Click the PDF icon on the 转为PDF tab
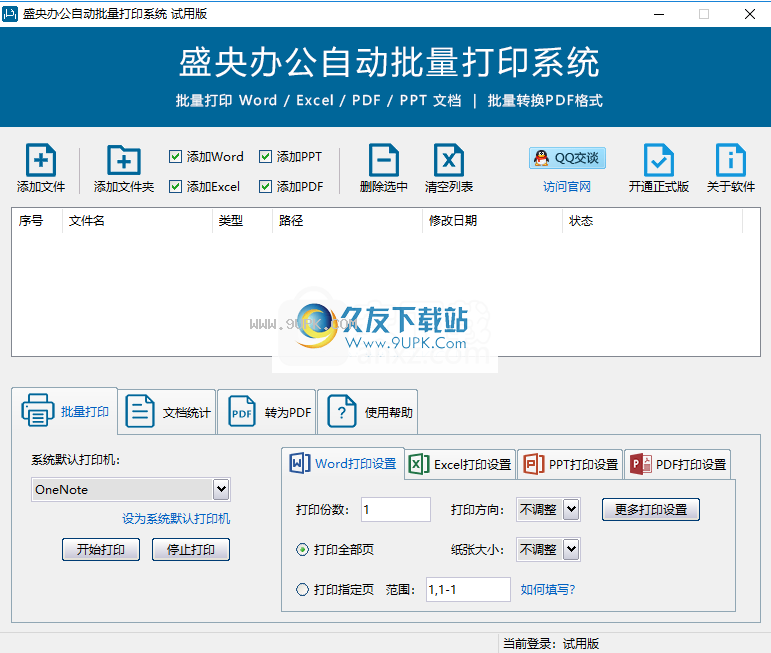771x653 pixels. click(242, 411)
